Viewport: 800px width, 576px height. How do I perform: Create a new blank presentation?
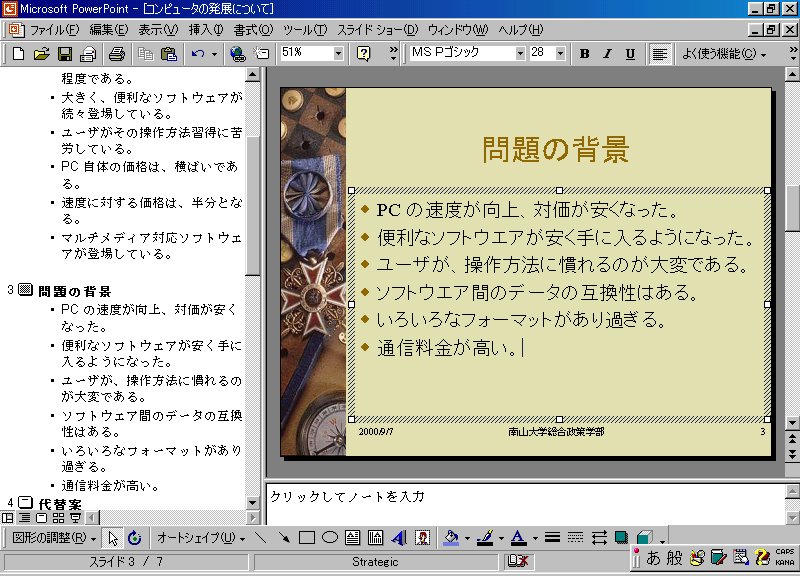tap(18, 54)
